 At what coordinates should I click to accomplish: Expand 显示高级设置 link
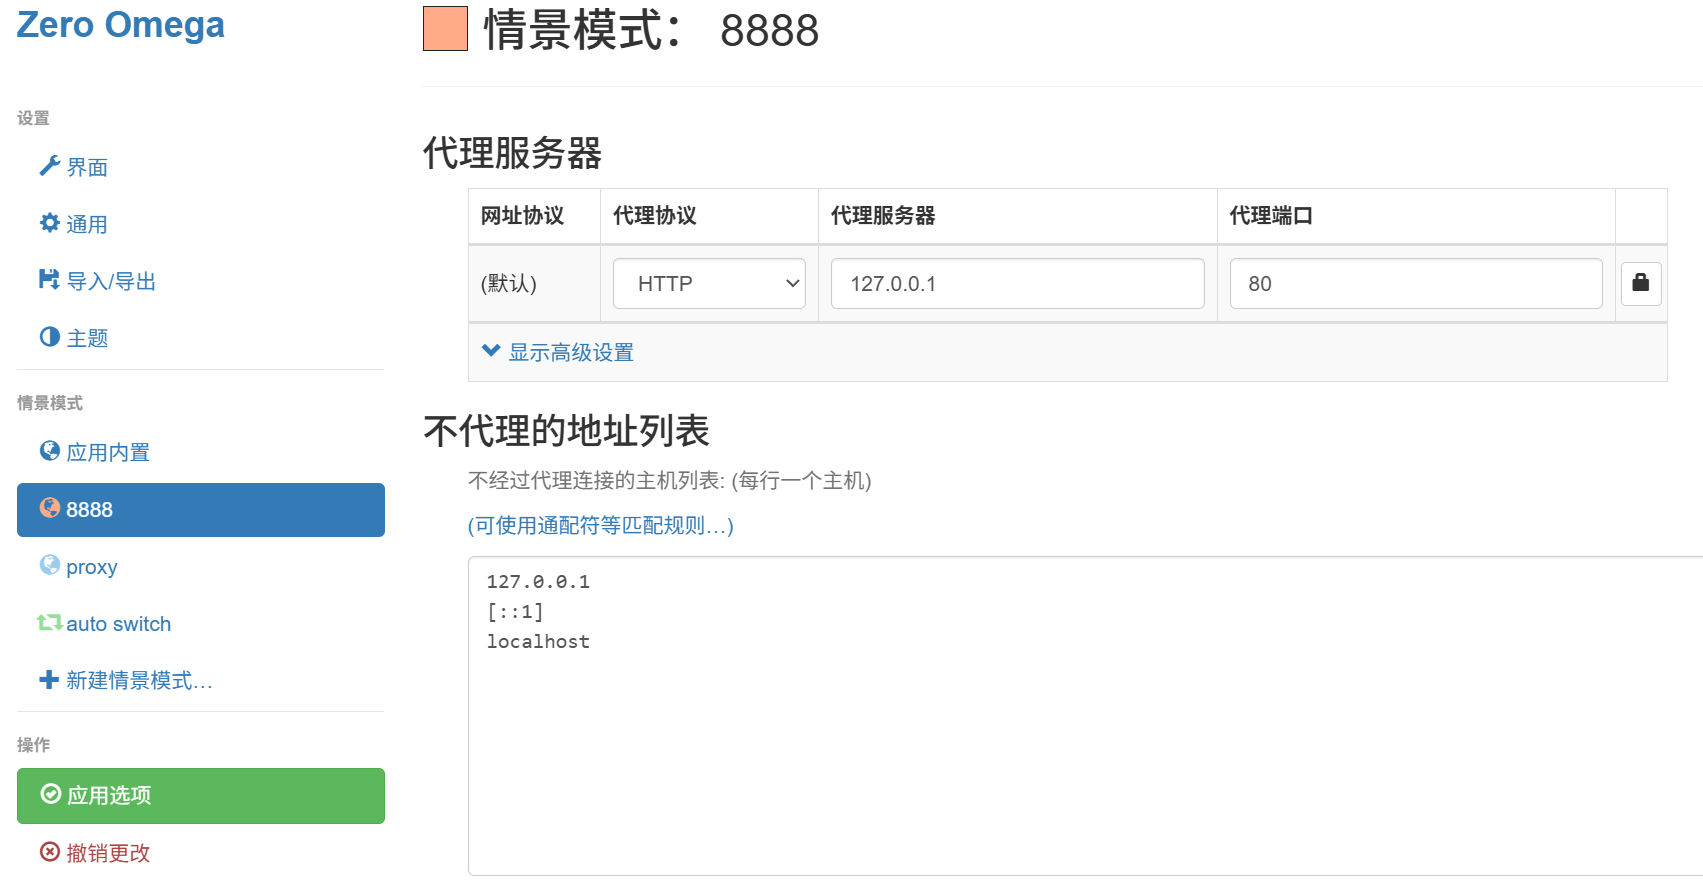pyautogui.click(x=571, y=352)
